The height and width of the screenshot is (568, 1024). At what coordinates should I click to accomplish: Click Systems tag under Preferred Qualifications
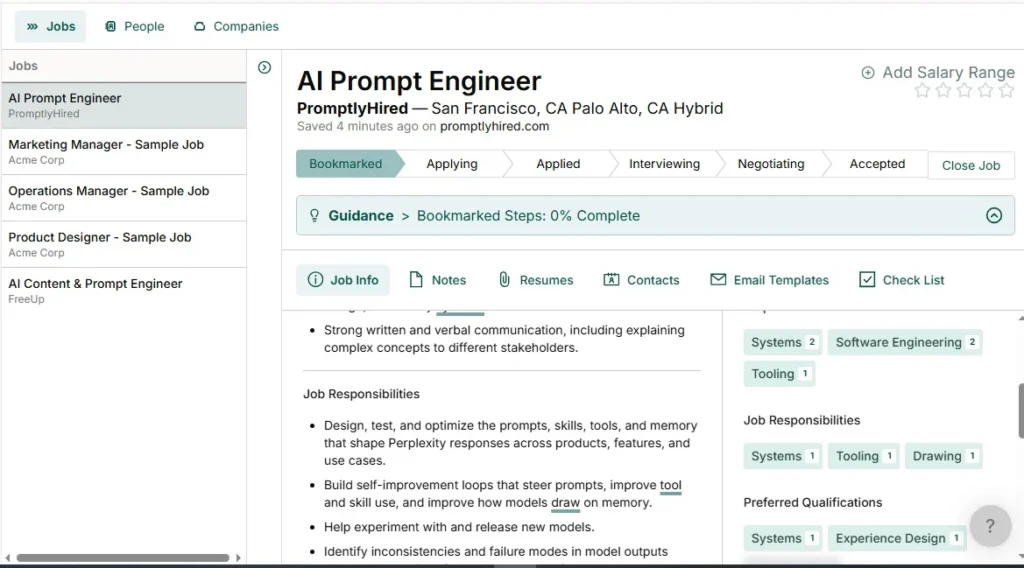point(782,538)
